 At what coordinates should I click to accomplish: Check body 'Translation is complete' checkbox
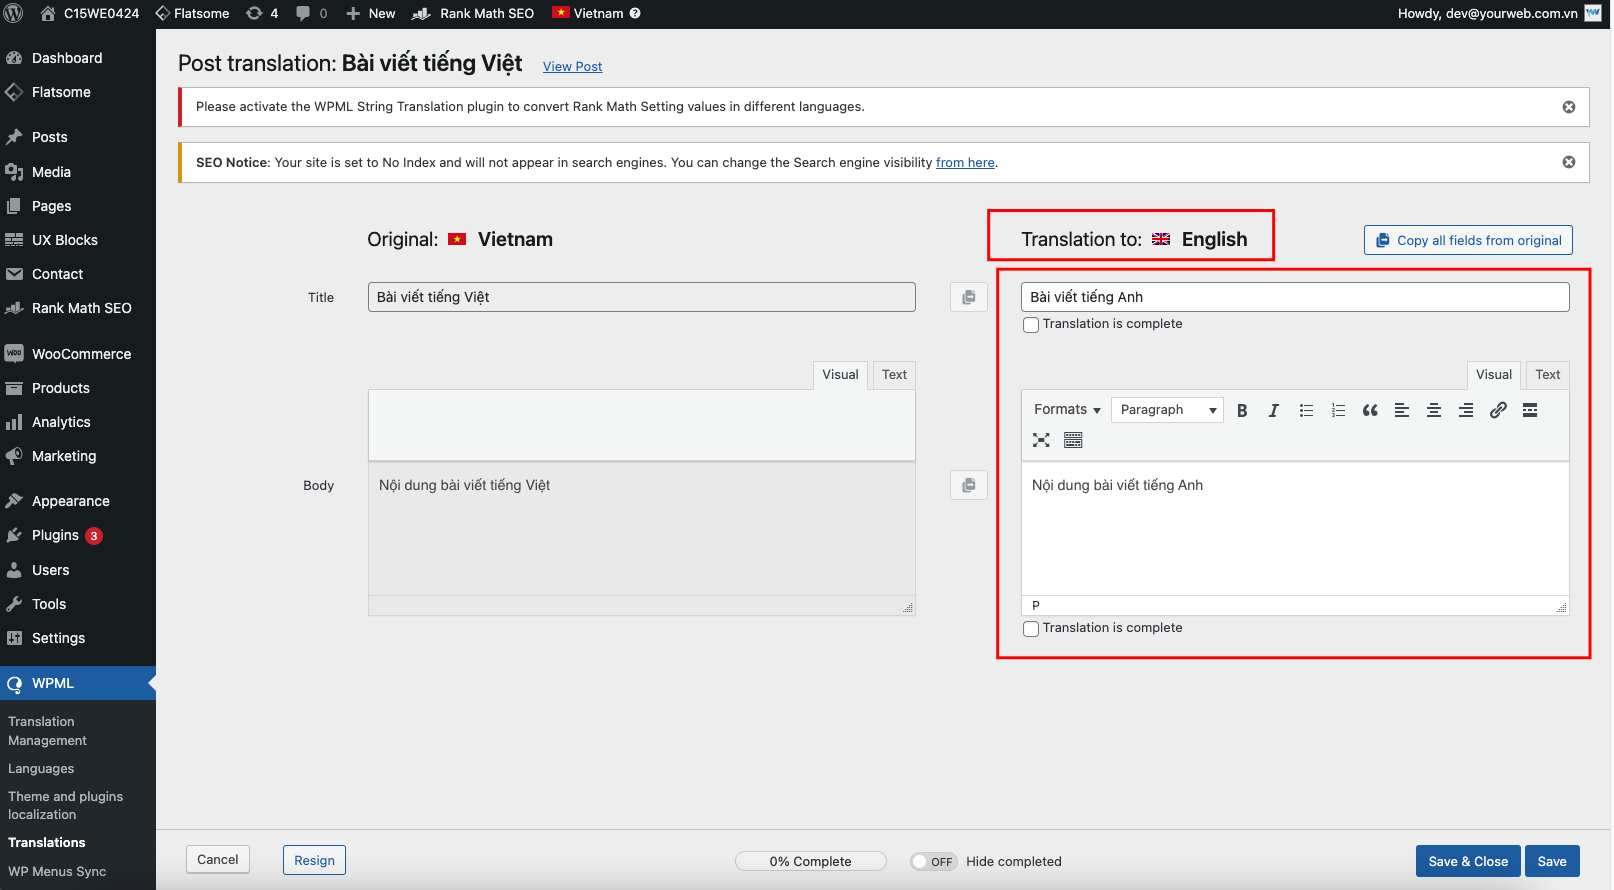tap(1031, 629)
